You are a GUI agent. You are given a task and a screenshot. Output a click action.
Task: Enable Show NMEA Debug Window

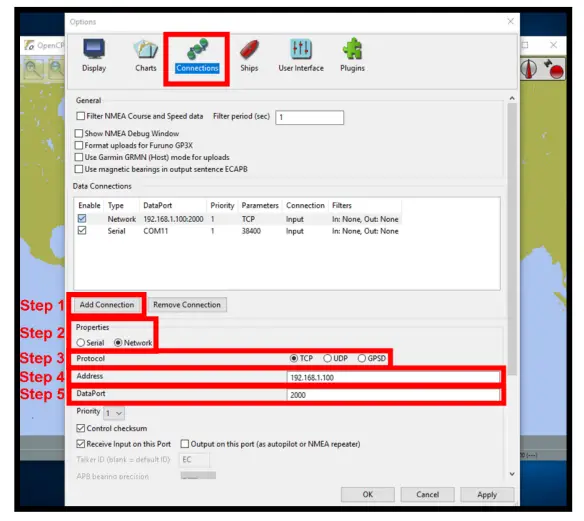[79, 133]
